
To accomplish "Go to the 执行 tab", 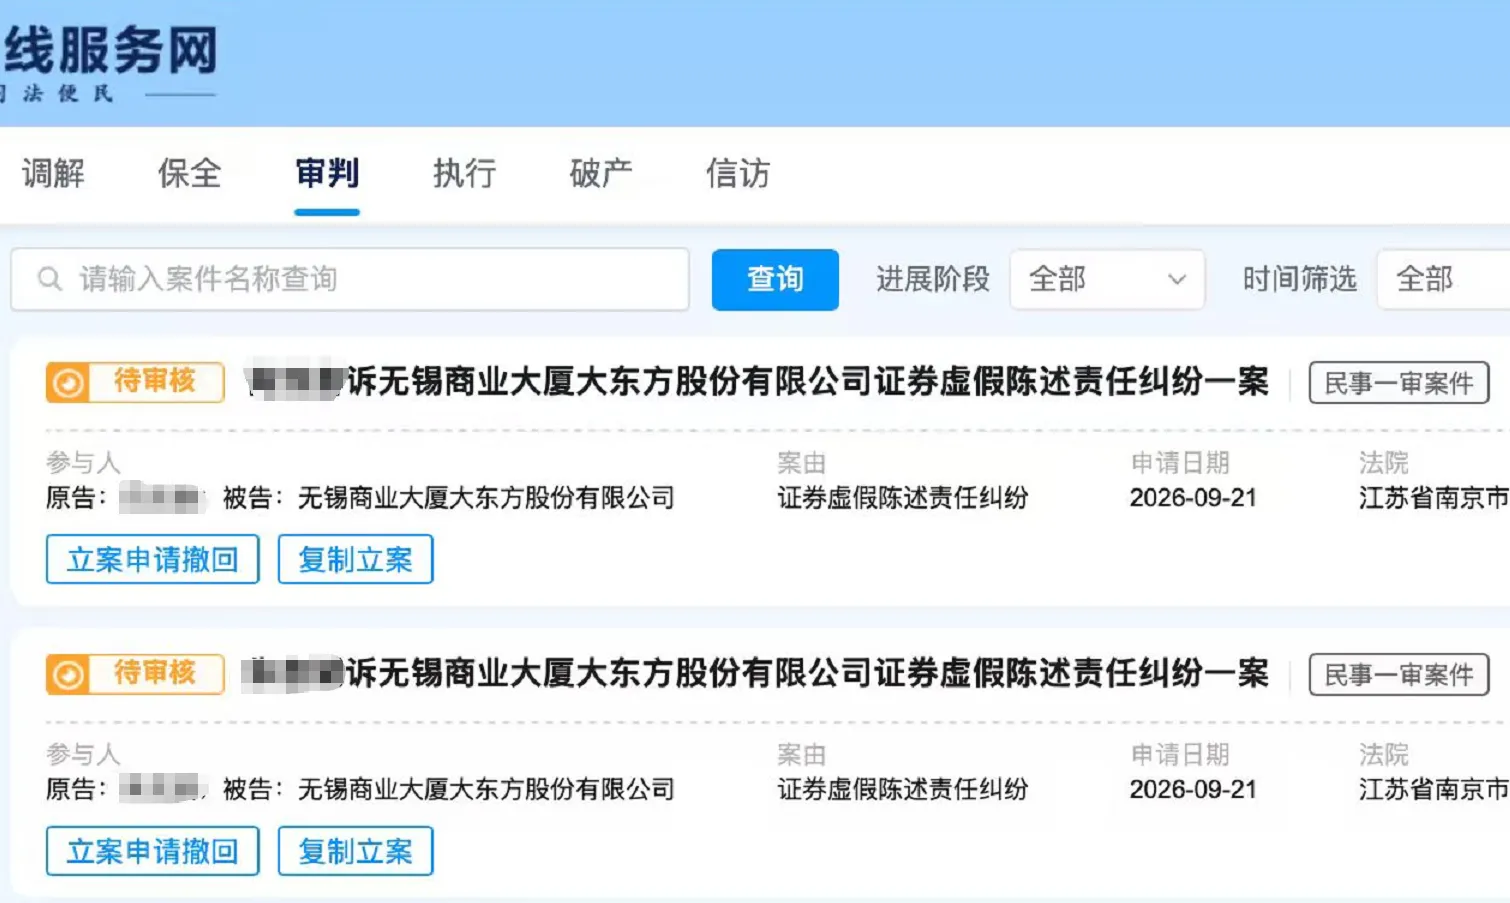I will click(x=464, y=173).
